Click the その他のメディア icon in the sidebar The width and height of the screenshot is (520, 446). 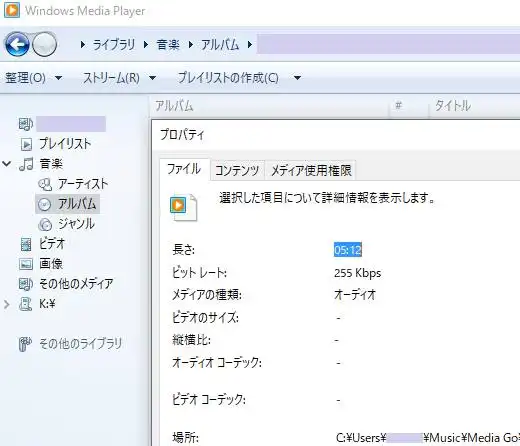(26, 284)
